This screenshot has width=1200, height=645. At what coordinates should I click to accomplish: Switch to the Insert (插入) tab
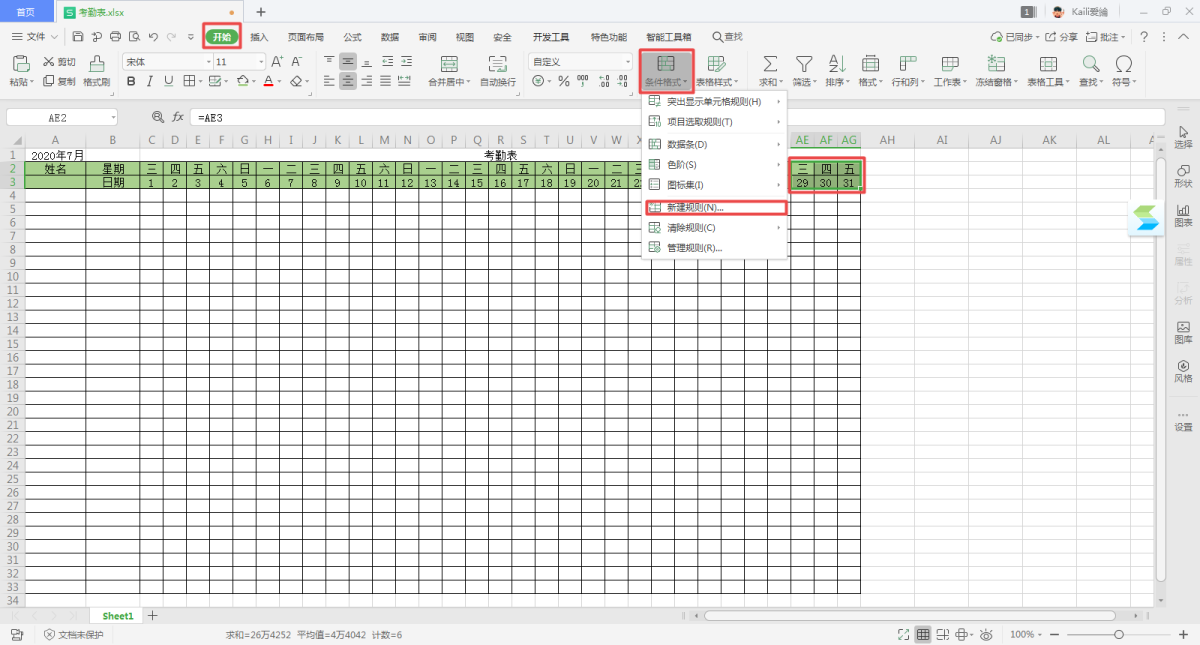coord(259,37)
